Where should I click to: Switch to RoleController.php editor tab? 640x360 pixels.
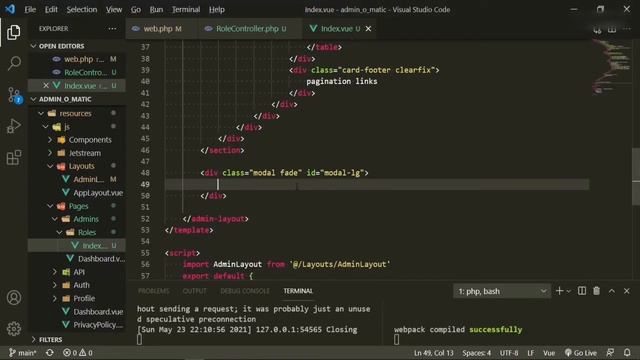[x=250, y=29]
